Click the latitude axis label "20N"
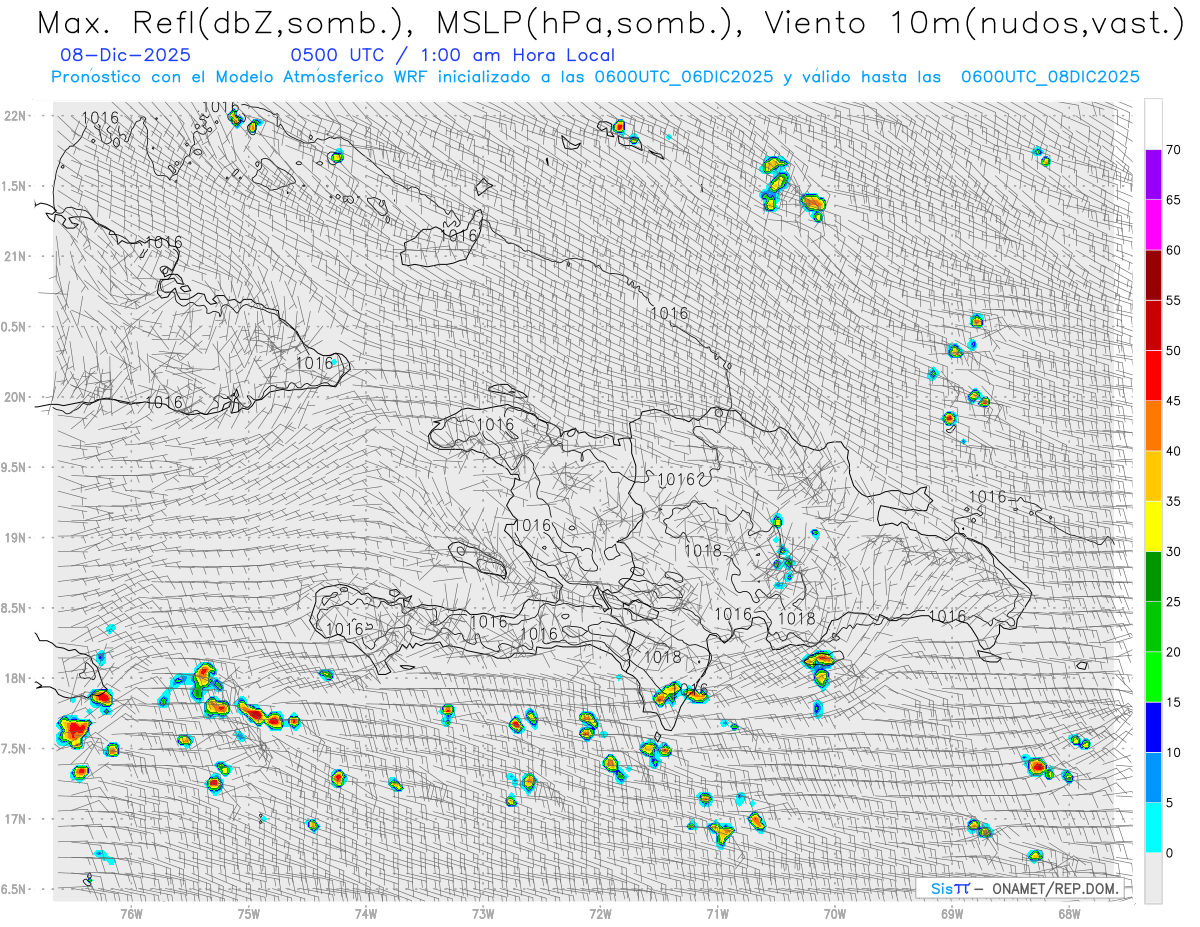Screen dimensions: 1200x927 tap(17, 397)
